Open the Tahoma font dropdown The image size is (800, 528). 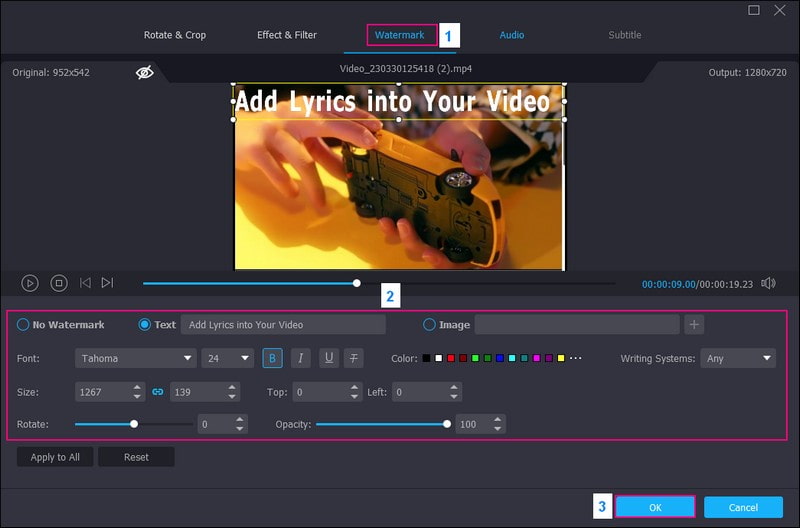135,358
